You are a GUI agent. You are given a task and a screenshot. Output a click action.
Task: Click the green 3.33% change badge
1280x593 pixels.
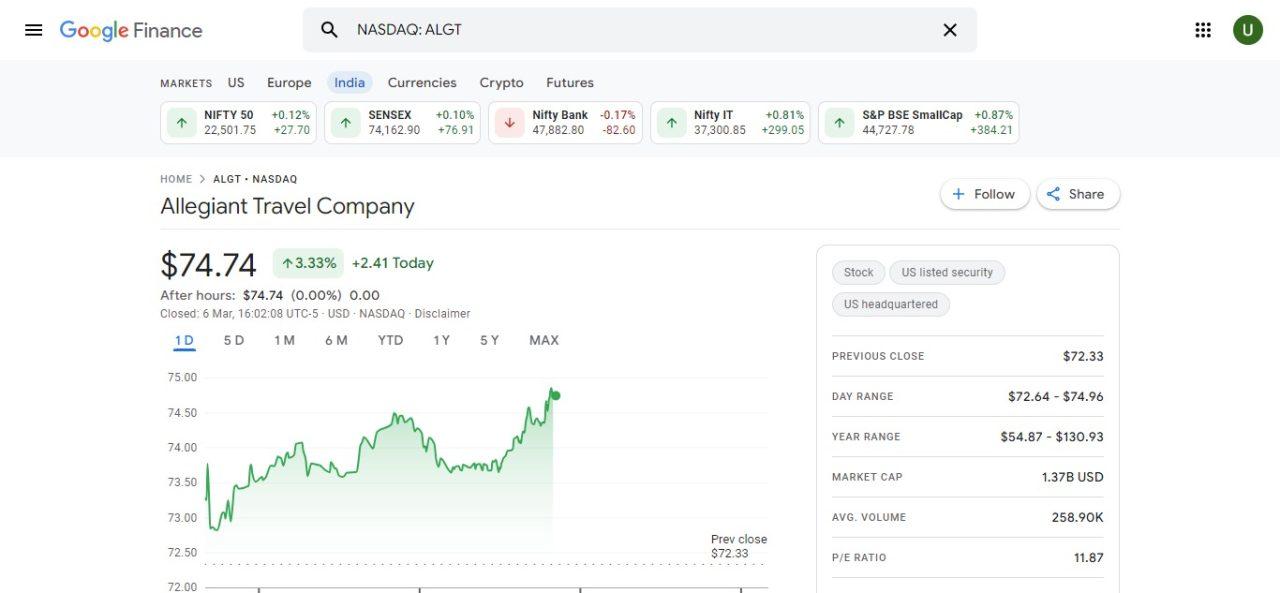point(308,263)
